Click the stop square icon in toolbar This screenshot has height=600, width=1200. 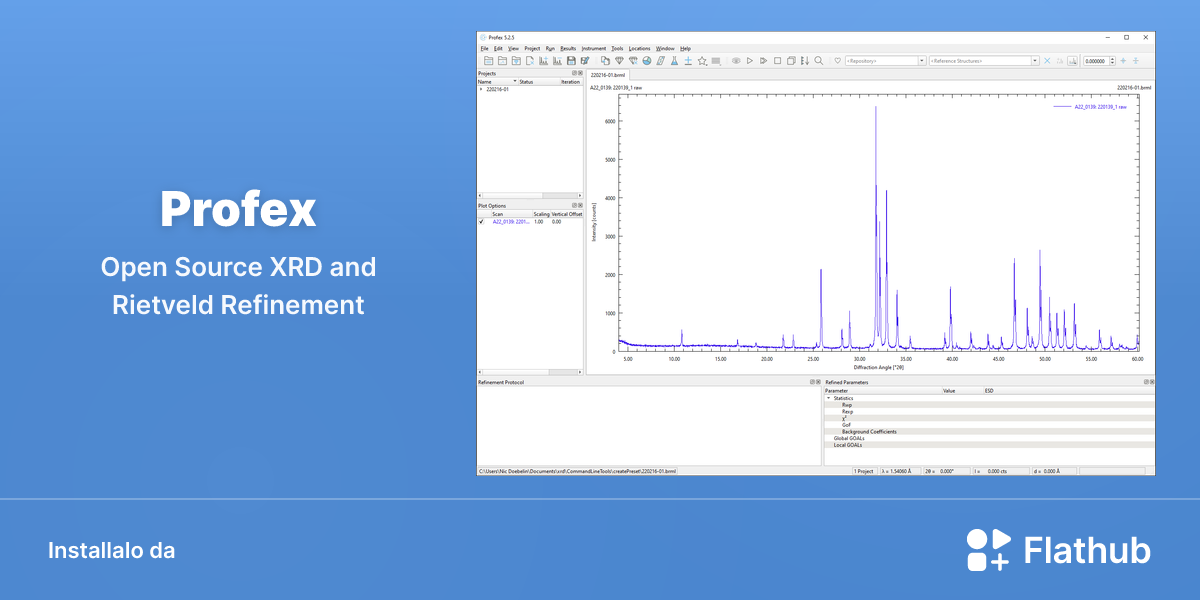click(777, 60)
